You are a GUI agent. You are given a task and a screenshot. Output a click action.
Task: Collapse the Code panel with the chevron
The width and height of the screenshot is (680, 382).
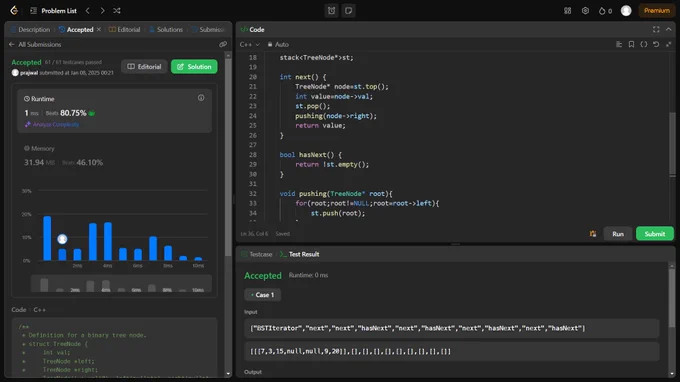click(x=669, y=29)
